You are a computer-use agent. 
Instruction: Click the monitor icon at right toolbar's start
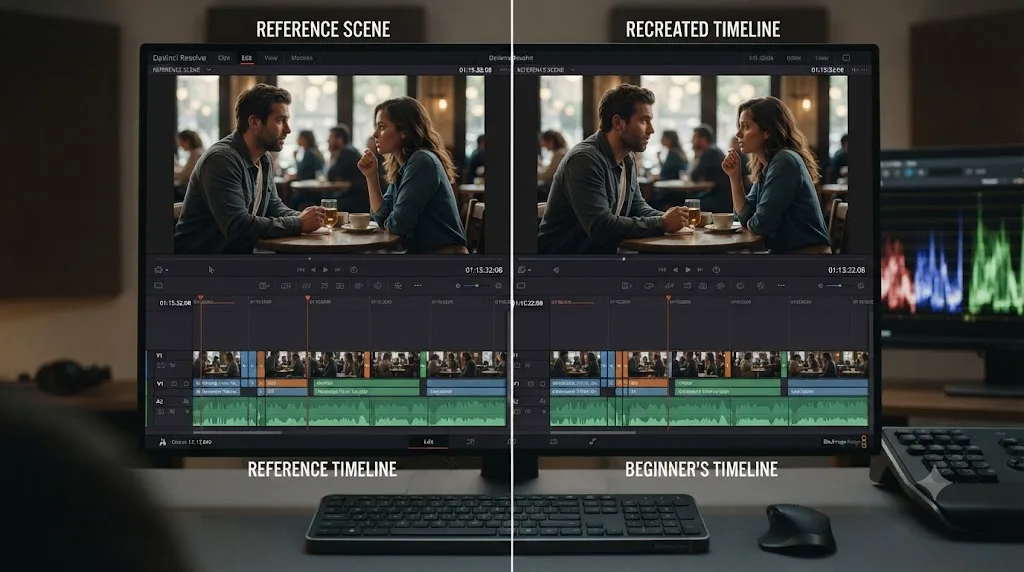click(520, 285)
